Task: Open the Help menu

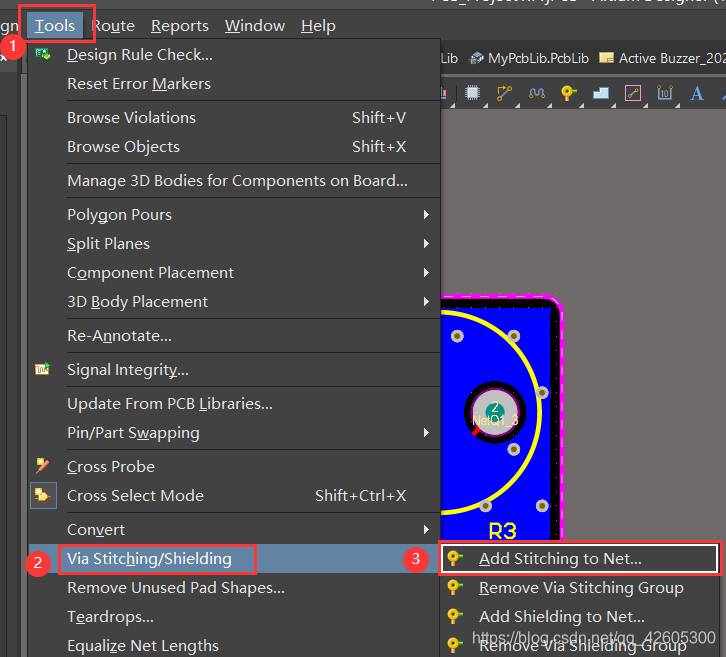Action: pos(318,26)
